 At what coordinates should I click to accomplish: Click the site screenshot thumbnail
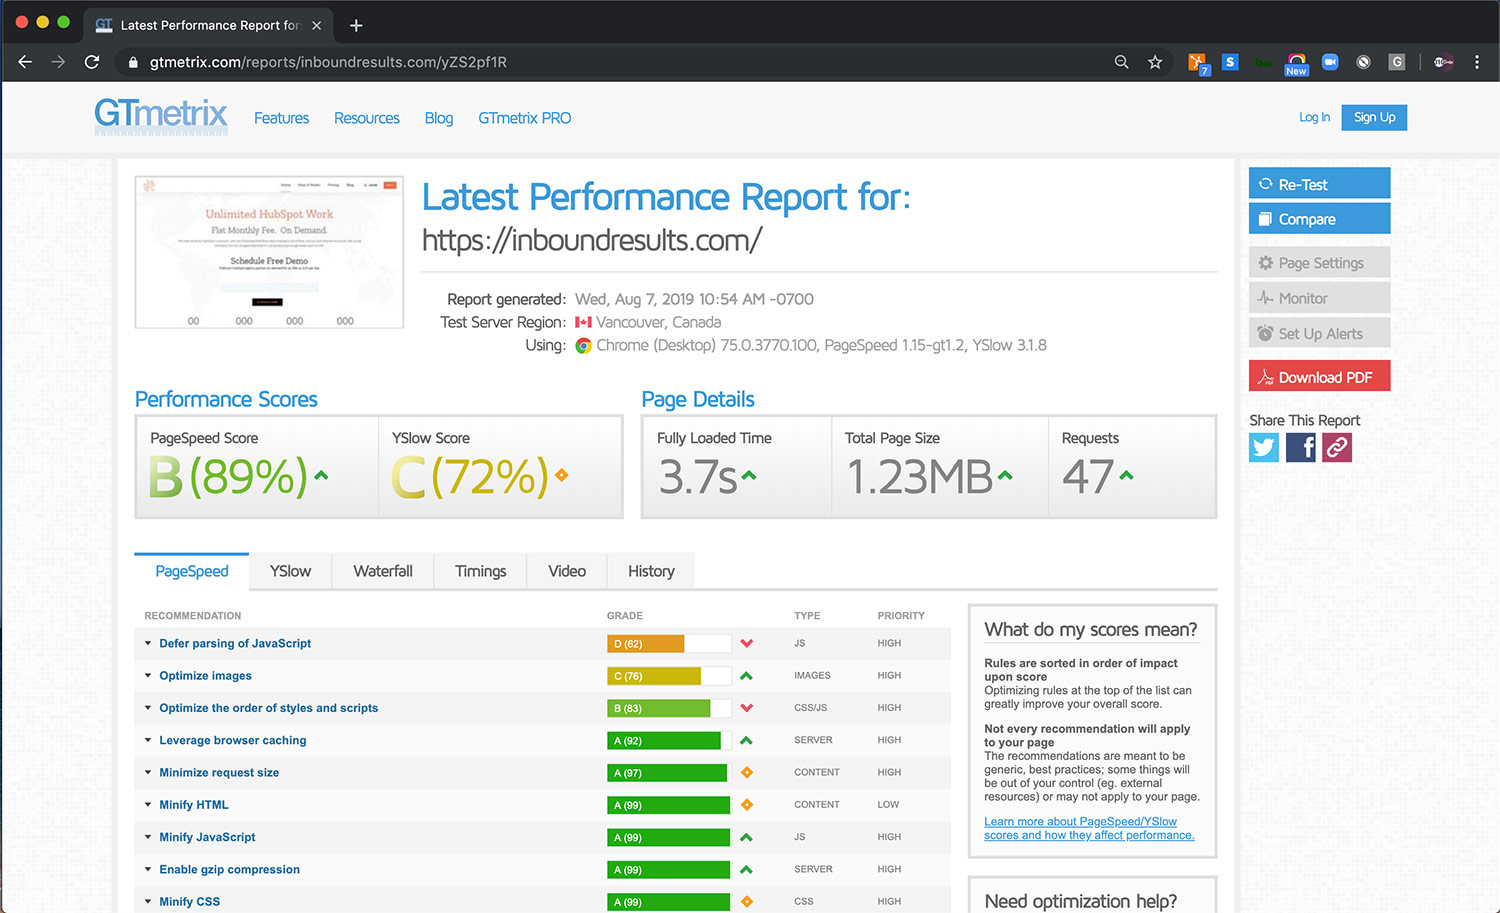[x=269, y=252]
